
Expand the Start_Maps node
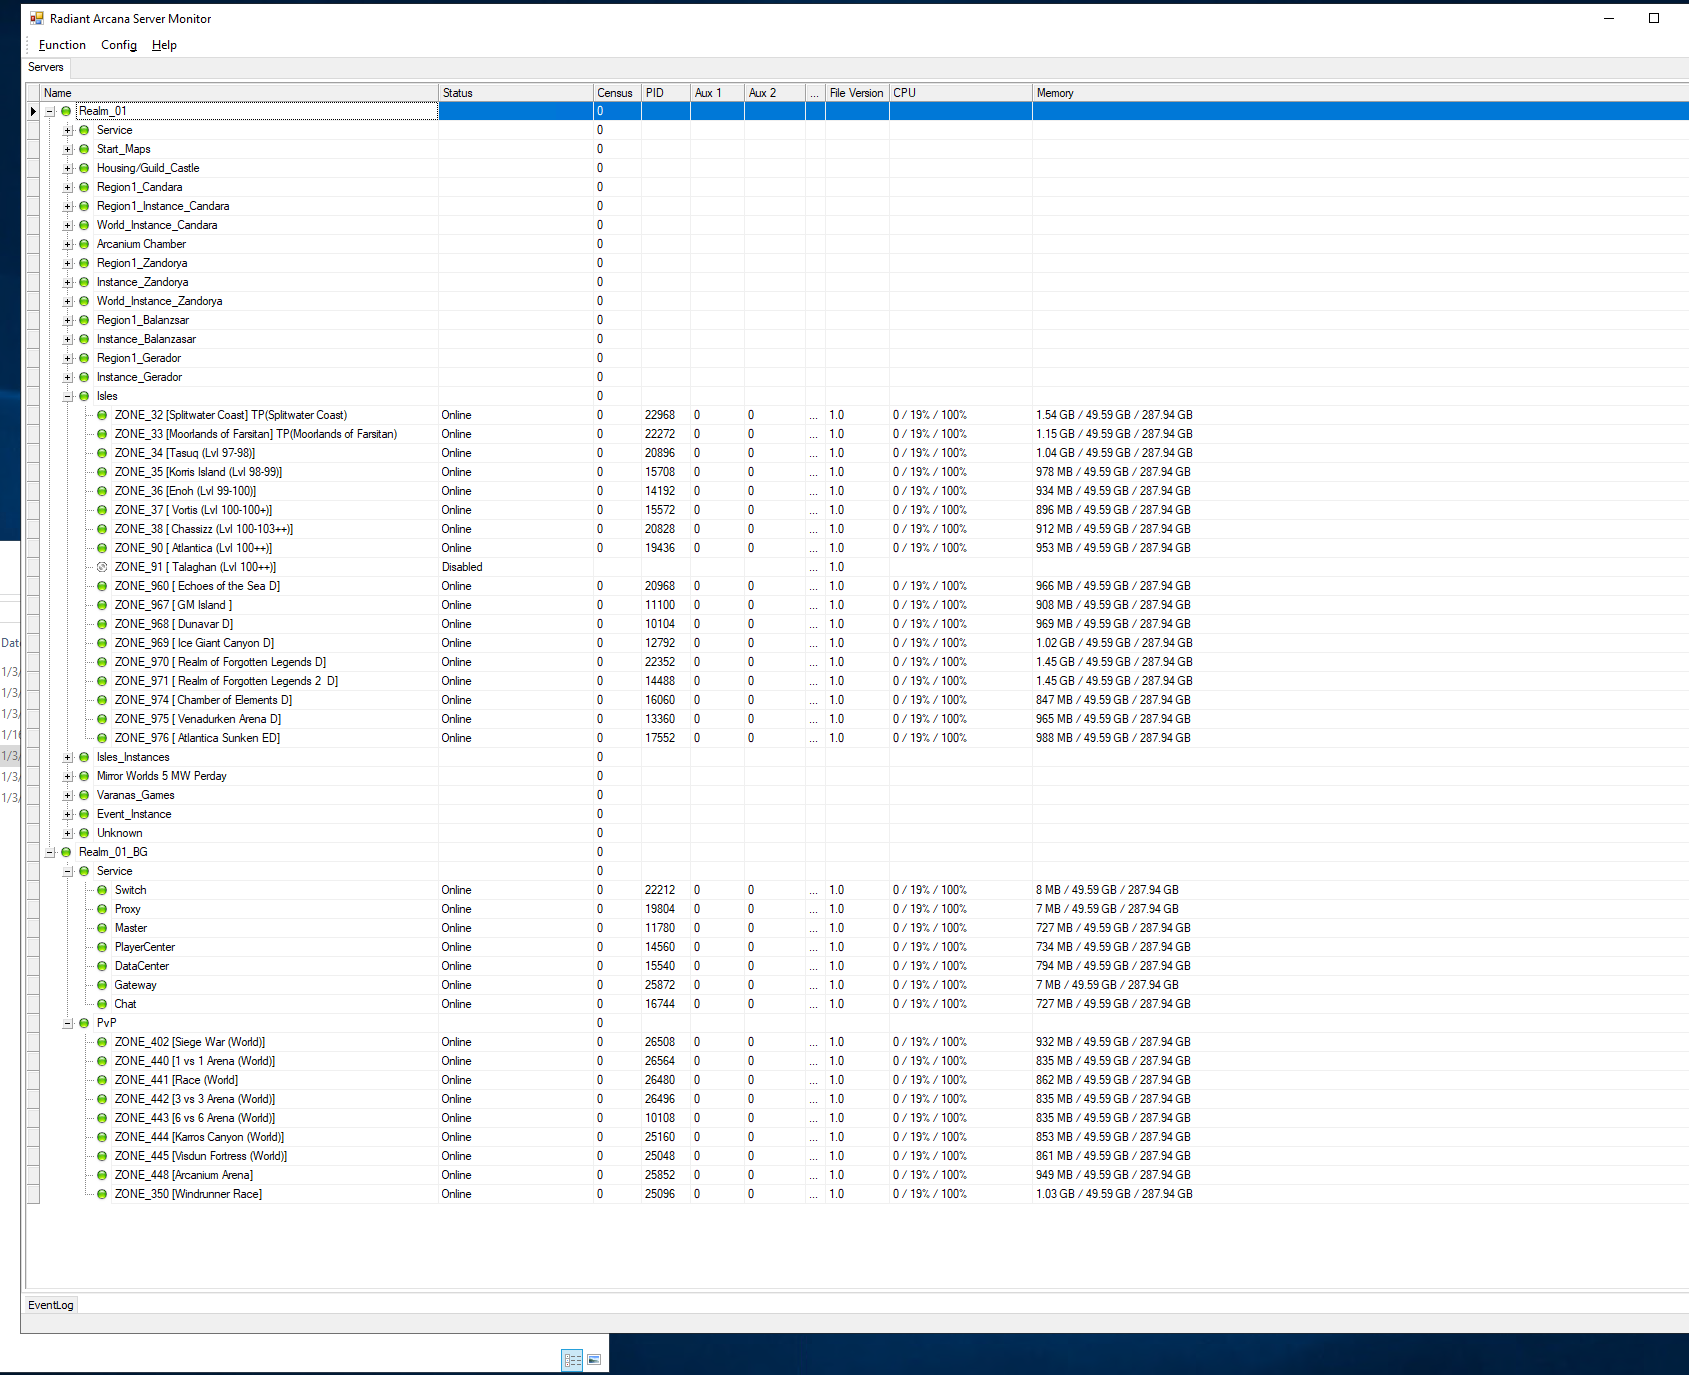67,148
